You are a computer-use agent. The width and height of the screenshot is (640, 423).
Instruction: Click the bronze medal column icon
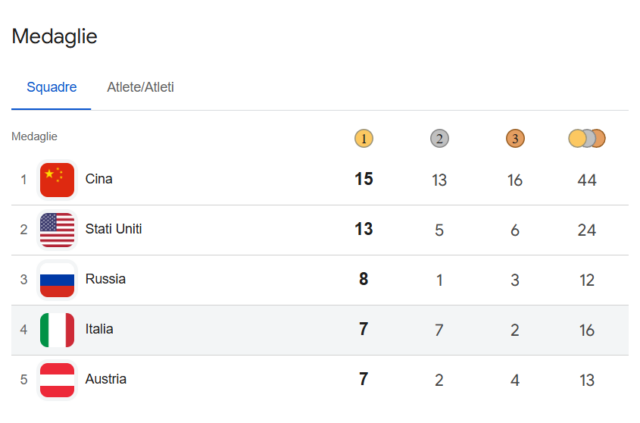(x=514, y=138)
